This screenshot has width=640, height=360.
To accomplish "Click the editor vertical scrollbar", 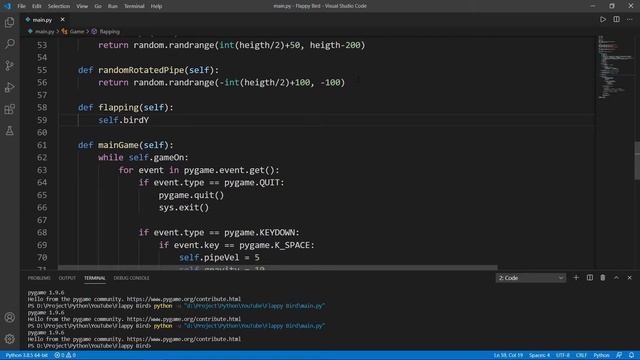I will click(637, 160).
